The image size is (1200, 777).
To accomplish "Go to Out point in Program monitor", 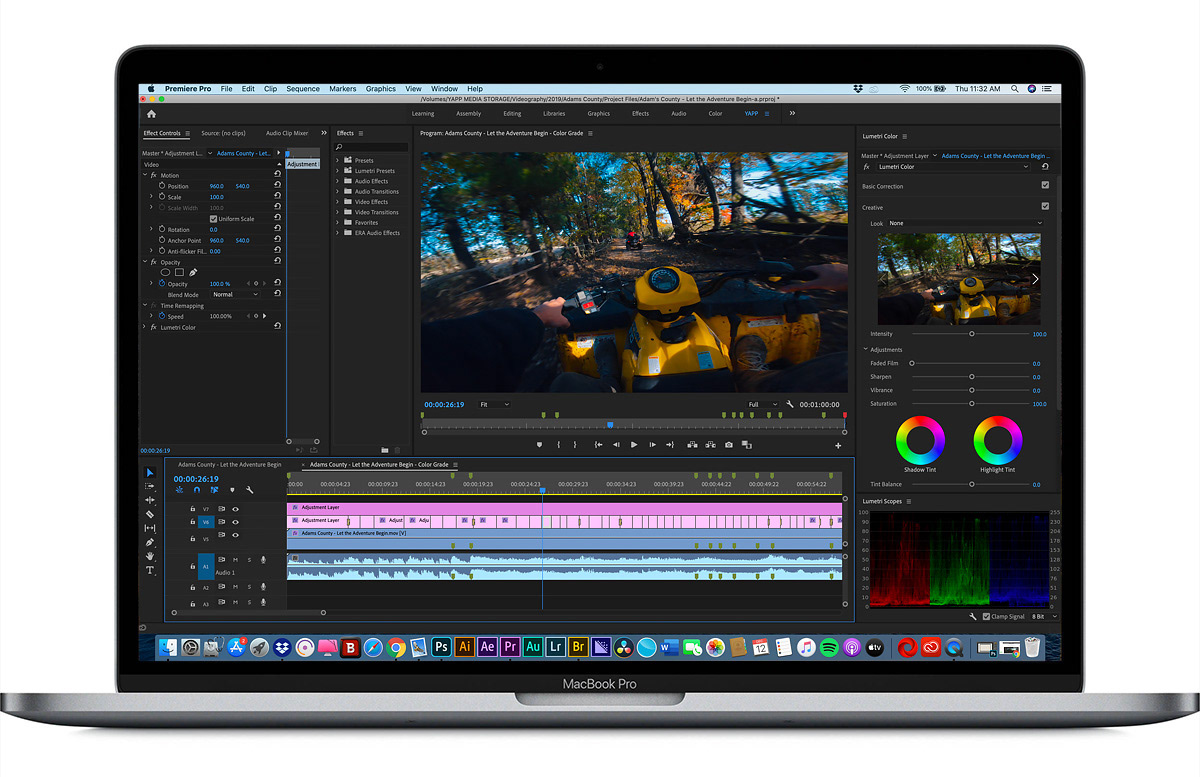I will [670, 445].
